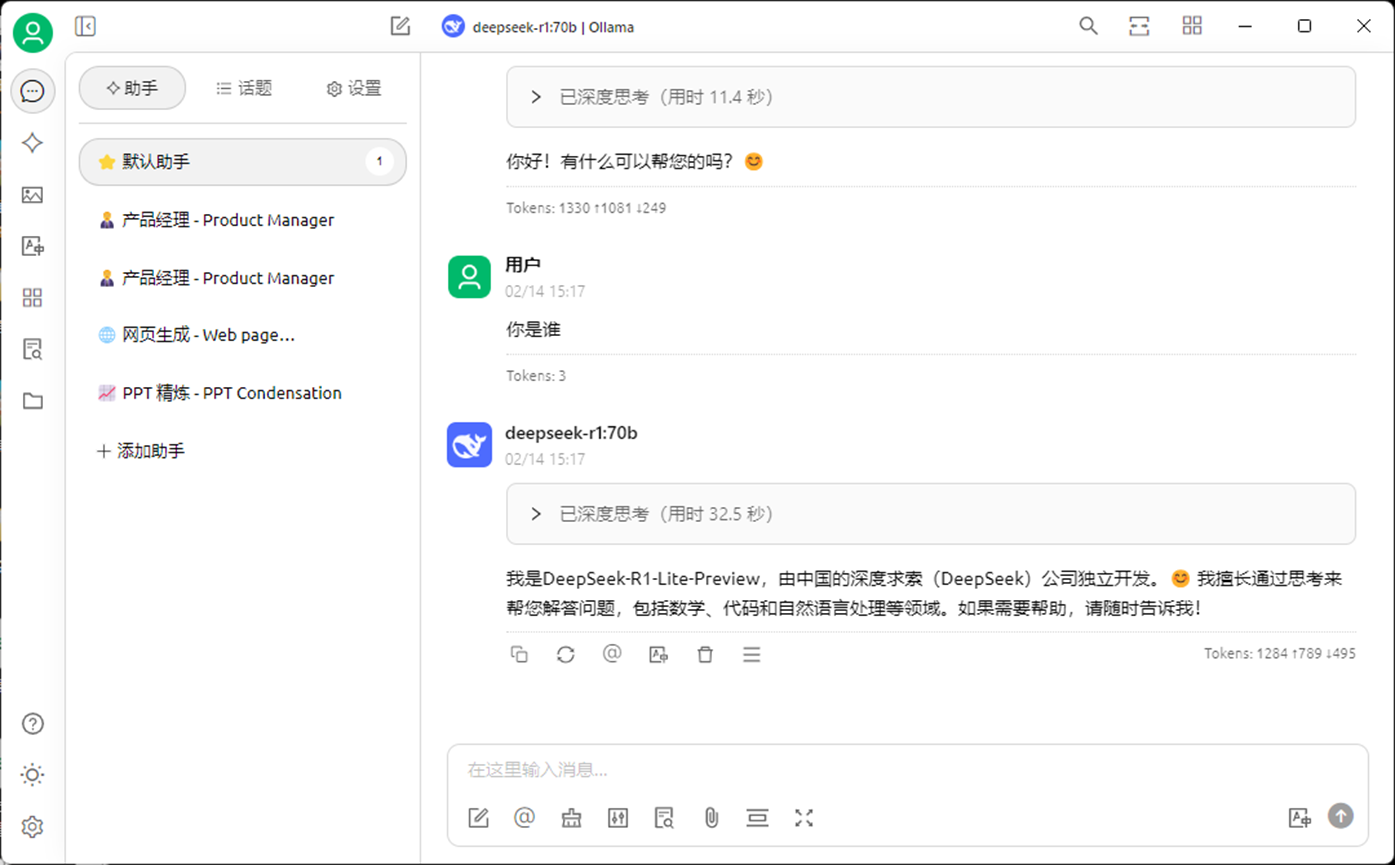Image resolution: width=1395 pixels, height=865 pixels.
Task: Open mini apps grid in header
Action: [x=1192, y=26]
